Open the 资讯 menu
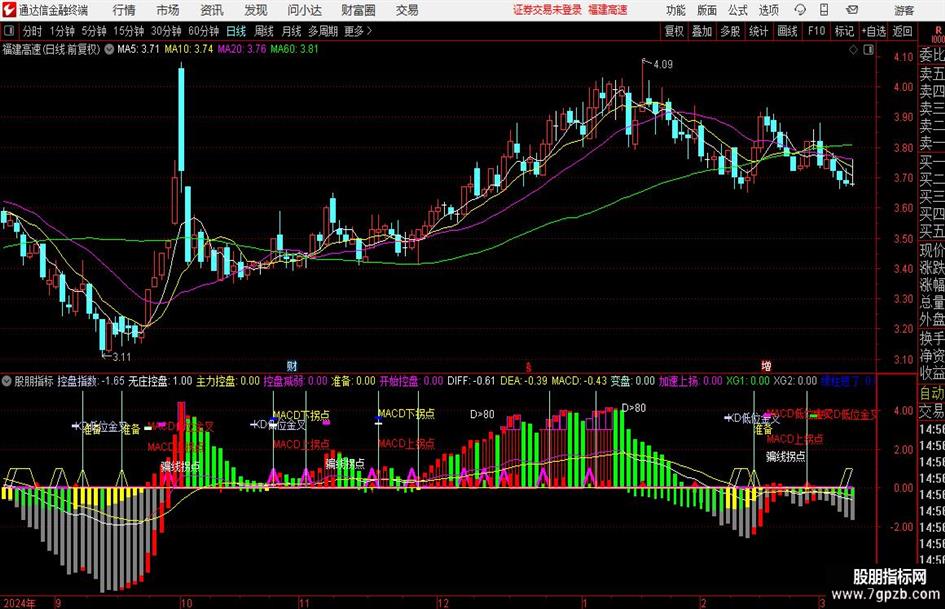 pyautogui.click(x=212, y=10)
